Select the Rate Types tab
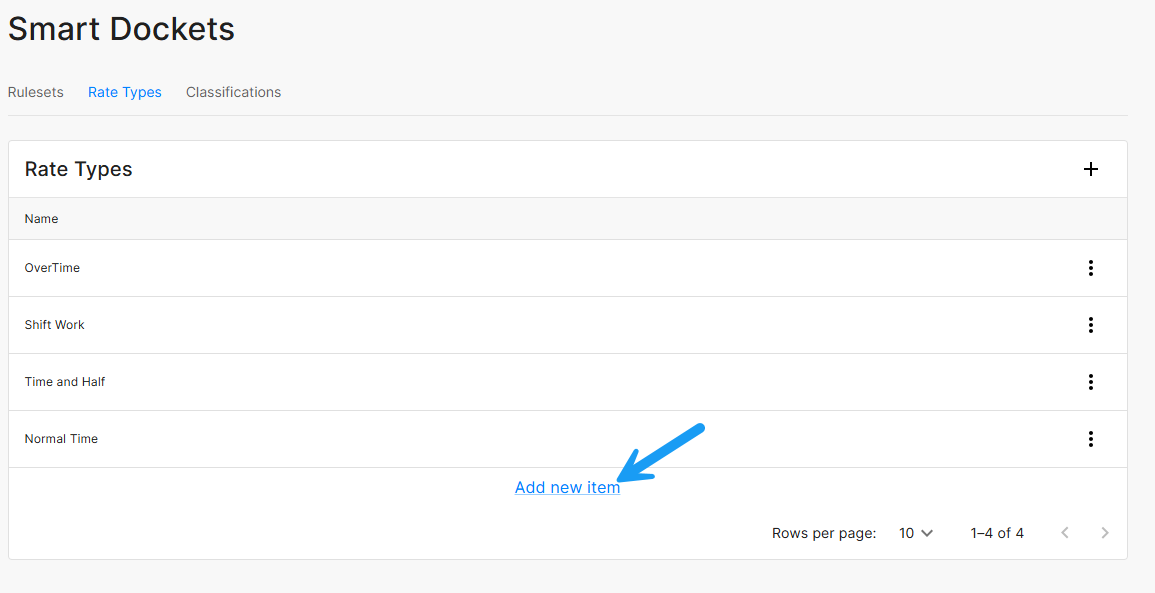Image resolution: width=1155 pixels, height=593 pixels. (x=125, y=92)
